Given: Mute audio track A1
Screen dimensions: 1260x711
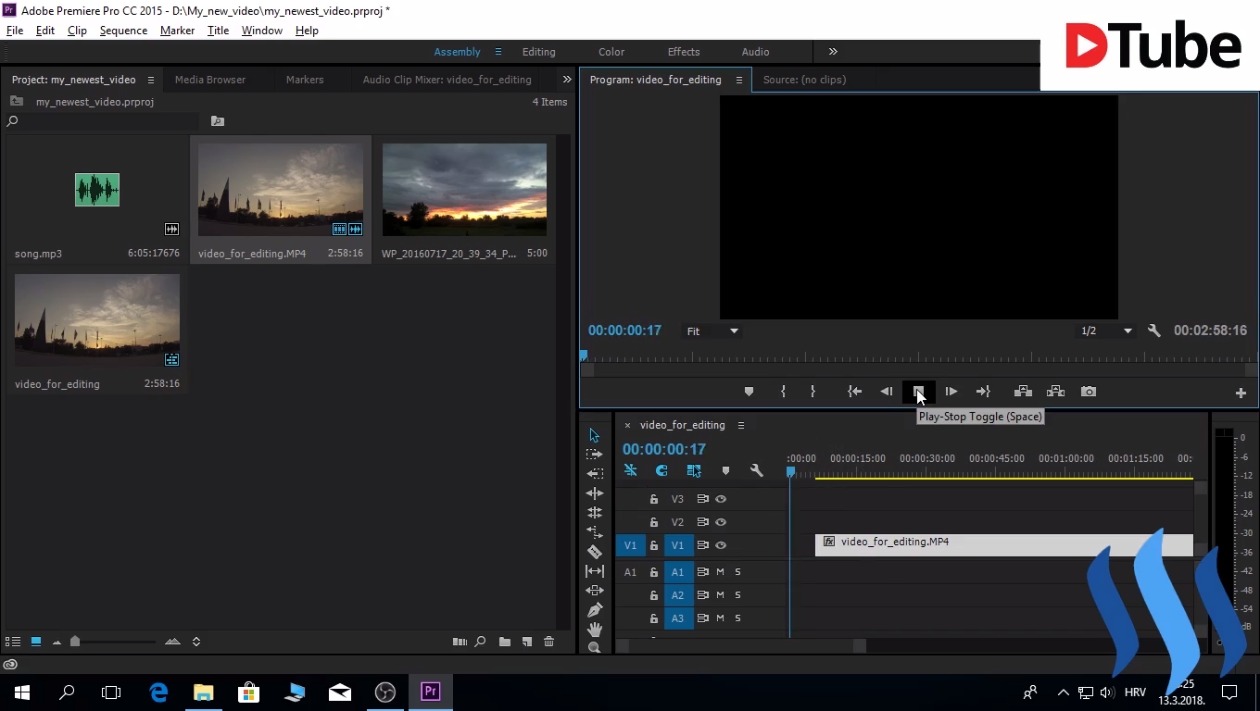Looking at the screenshot, I should click(720, 572).
